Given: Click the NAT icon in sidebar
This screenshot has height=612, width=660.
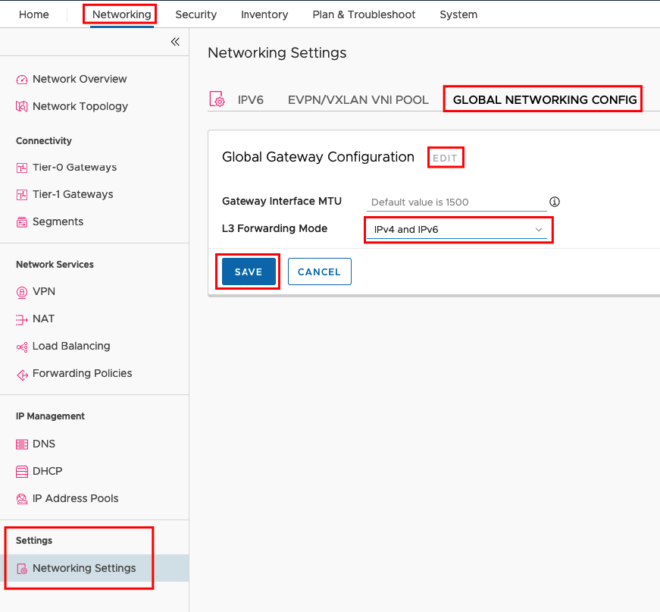Looking at the screenshot, I should coord(22,319).
